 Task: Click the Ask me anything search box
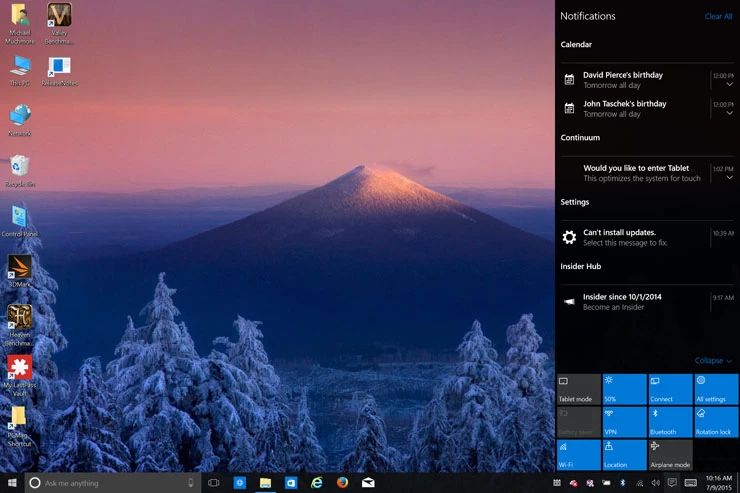[113, 483]
